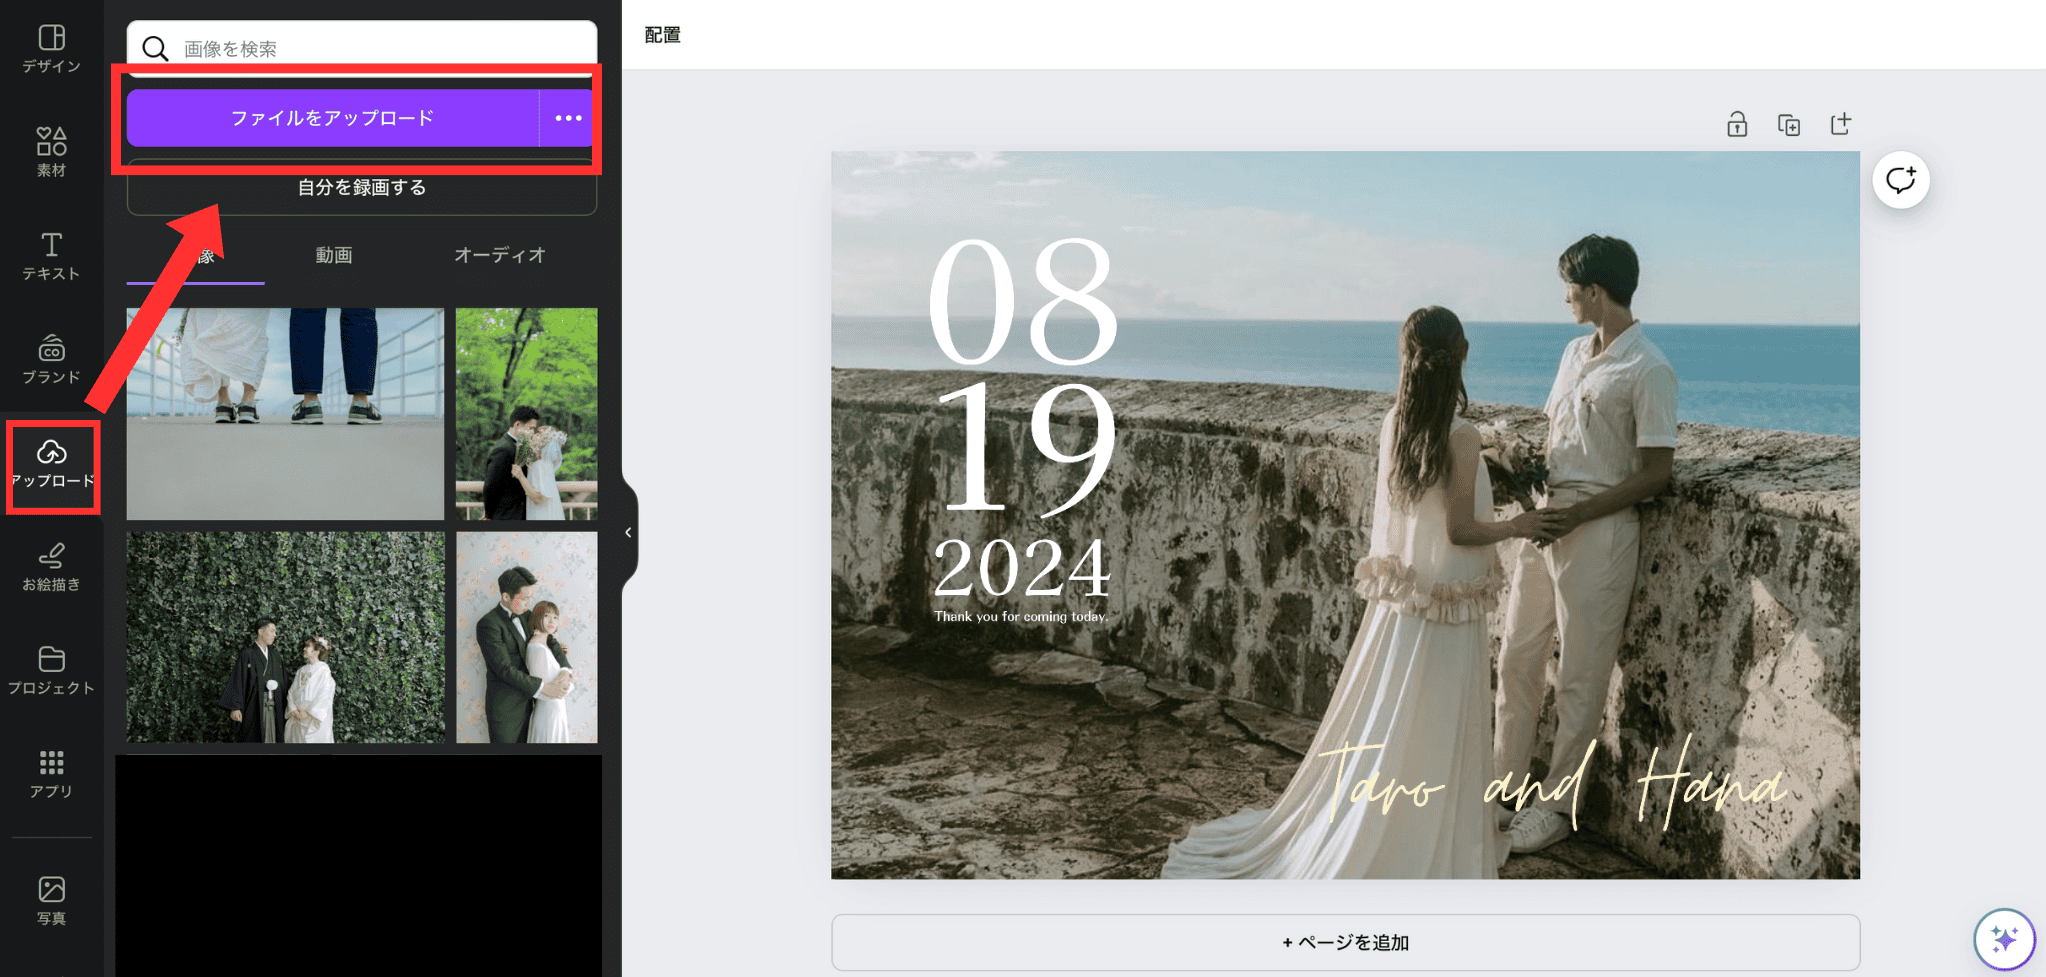Duplicate the page with the copy icon
2046x977 pixels.
point(1789,124)
